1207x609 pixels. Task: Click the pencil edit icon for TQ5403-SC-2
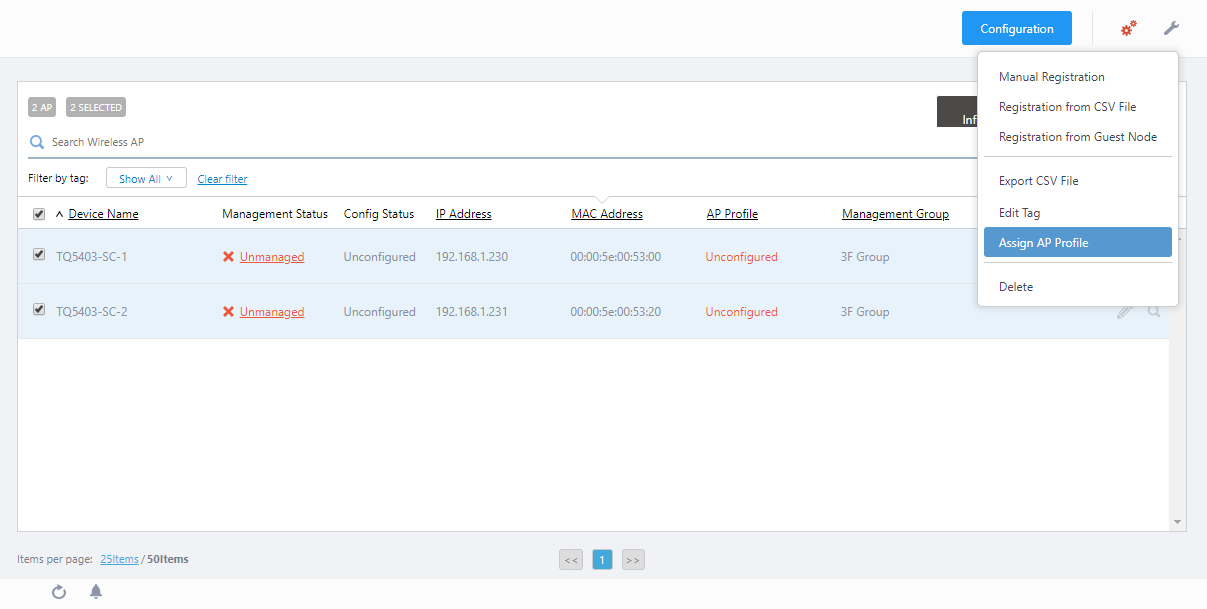click(1125, 312)
